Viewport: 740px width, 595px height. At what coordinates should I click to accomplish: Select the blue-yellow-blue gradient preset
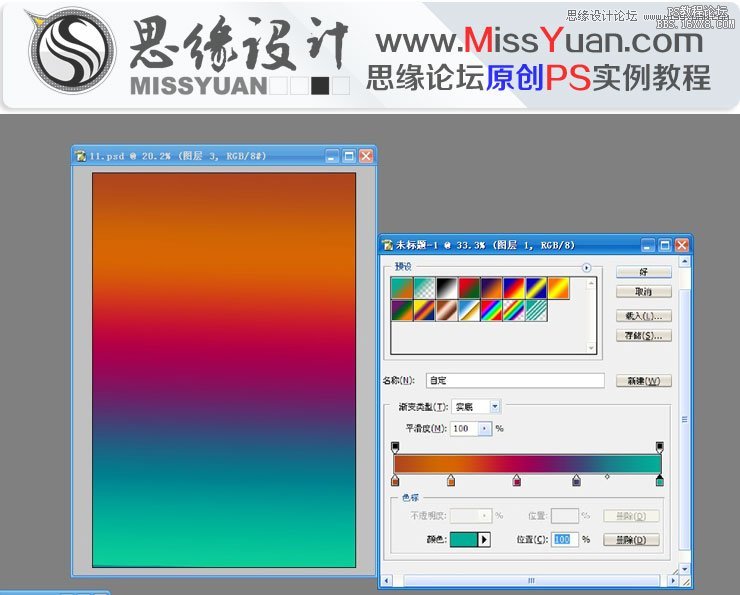[x=536, y=288]
